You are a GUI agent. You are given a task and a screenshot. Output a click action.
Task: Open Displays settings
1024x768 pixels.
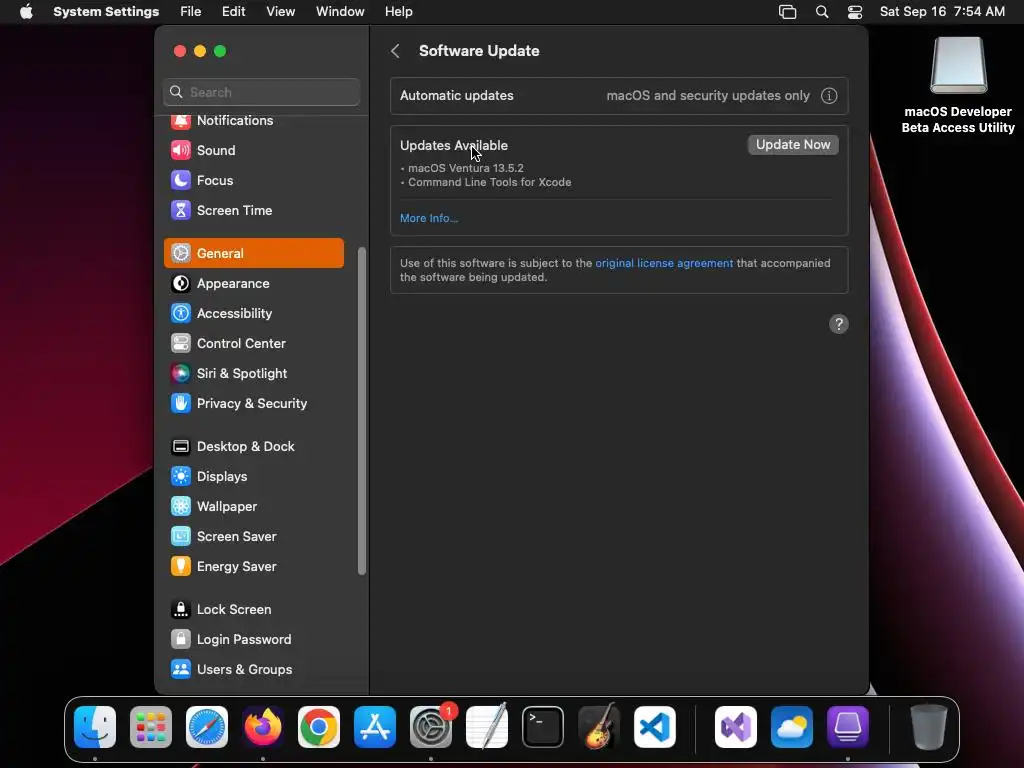pos(253,477)
